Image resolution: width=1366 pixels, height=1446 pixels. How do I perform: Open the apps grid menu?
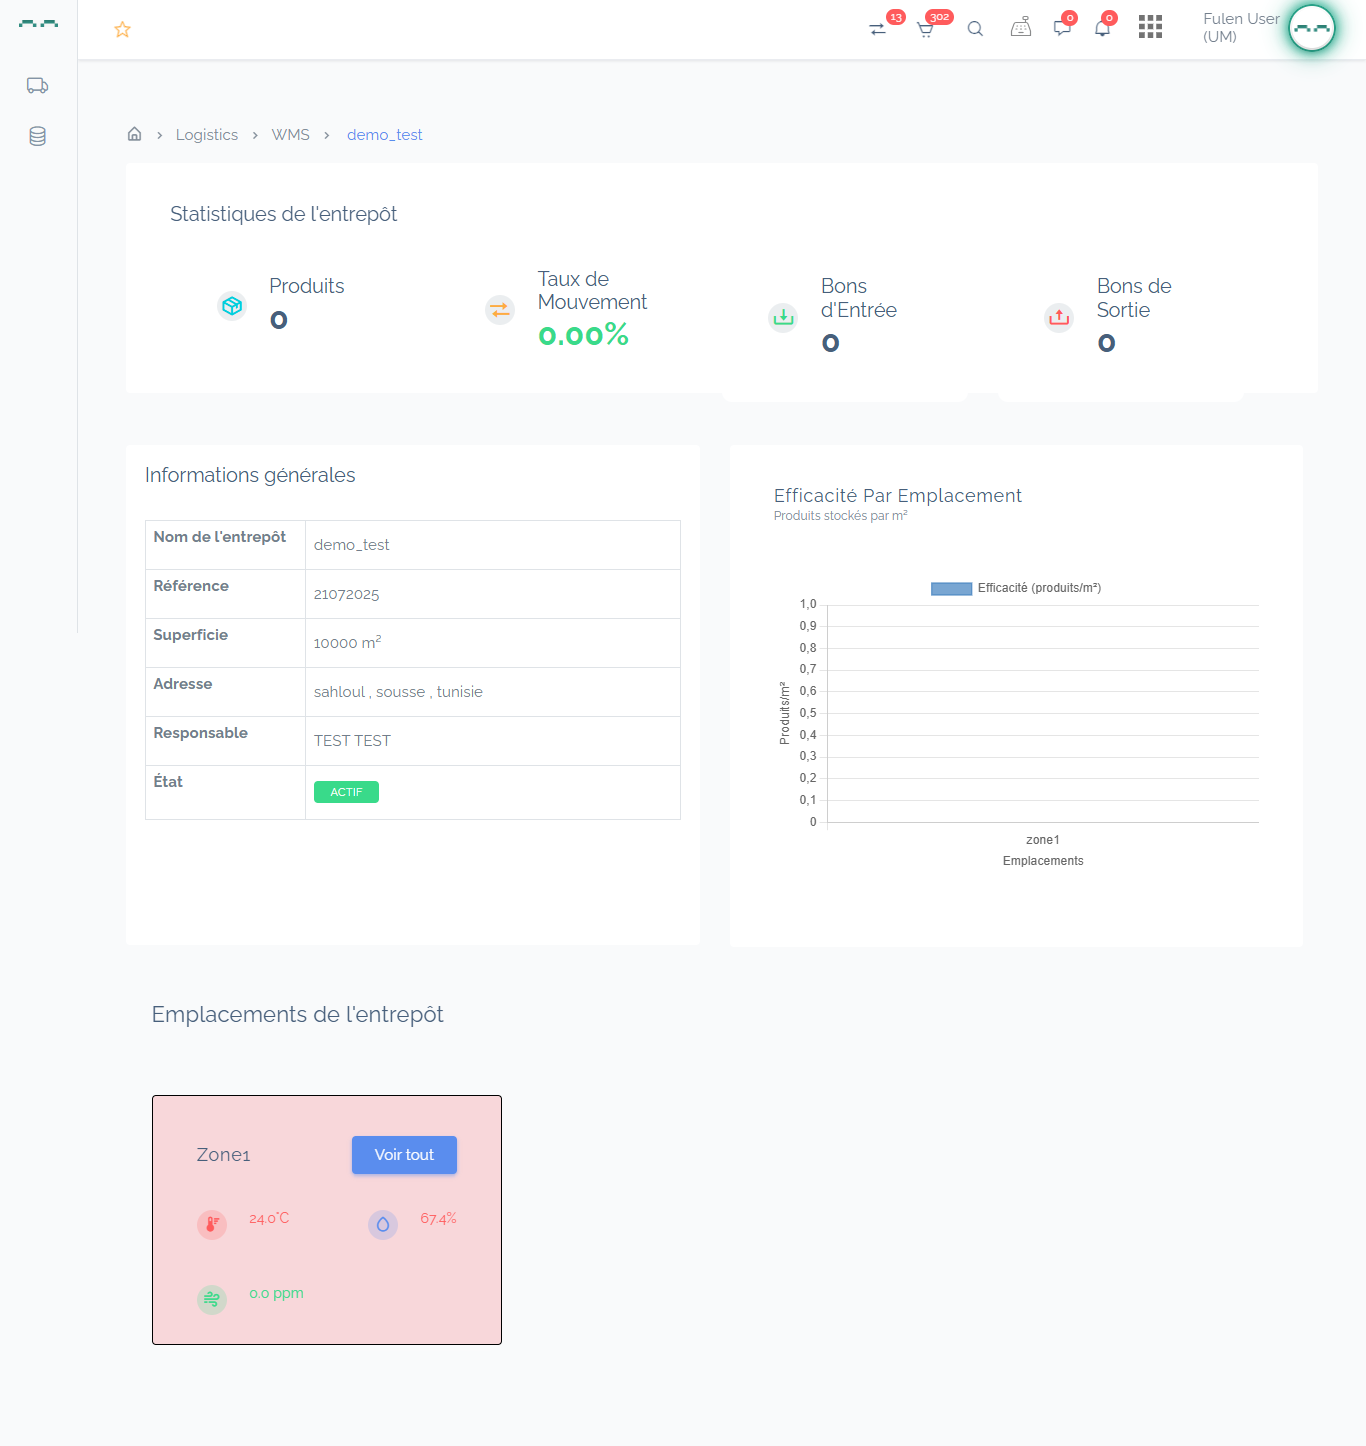tap(1150, 27)
